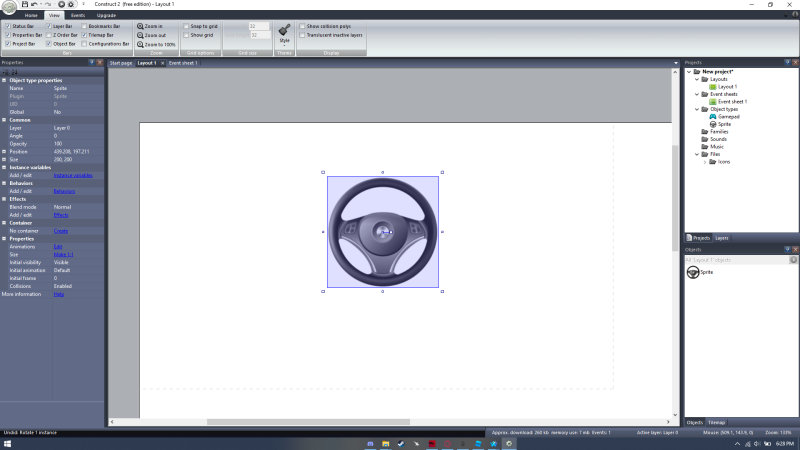Click the grid height input field
Image resolution: width=800 pixels, height=450 pixels.
click(260, 35)
